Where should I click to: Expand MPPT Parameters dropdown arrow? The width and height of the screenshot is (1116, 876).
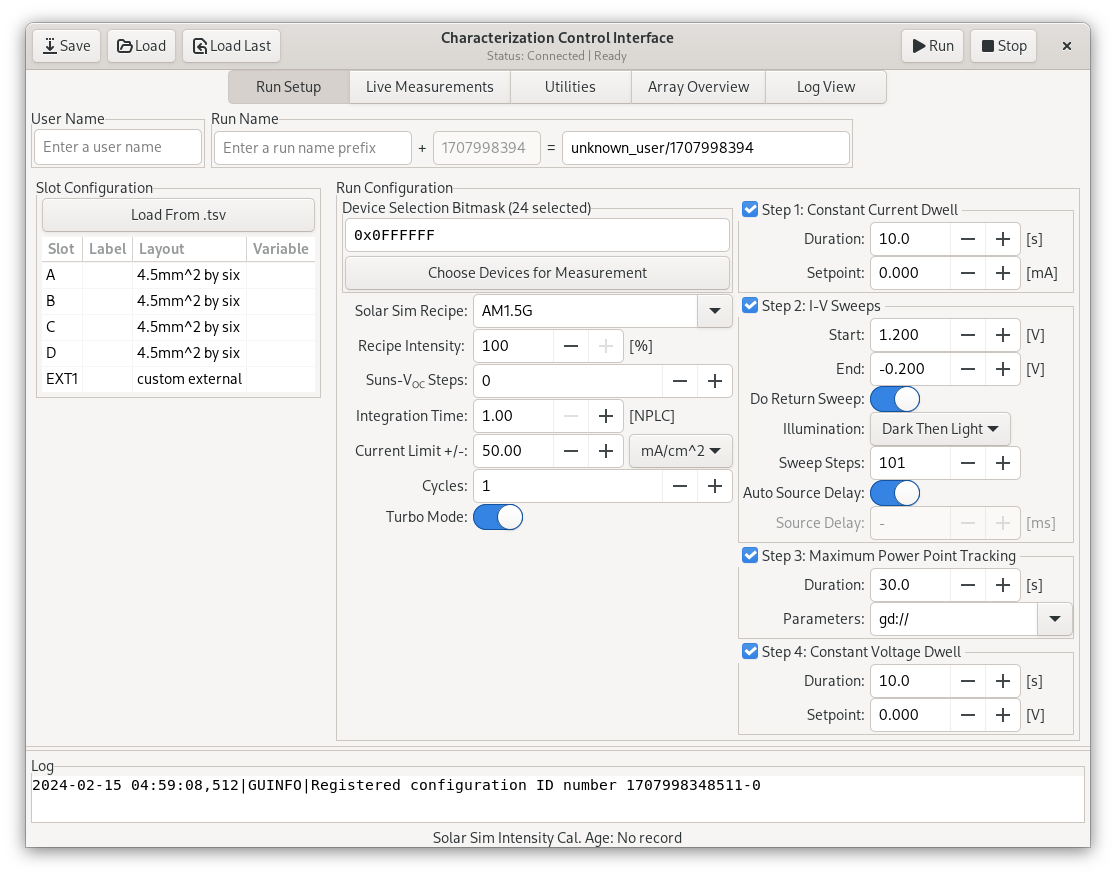click(x=1055, y=619)
